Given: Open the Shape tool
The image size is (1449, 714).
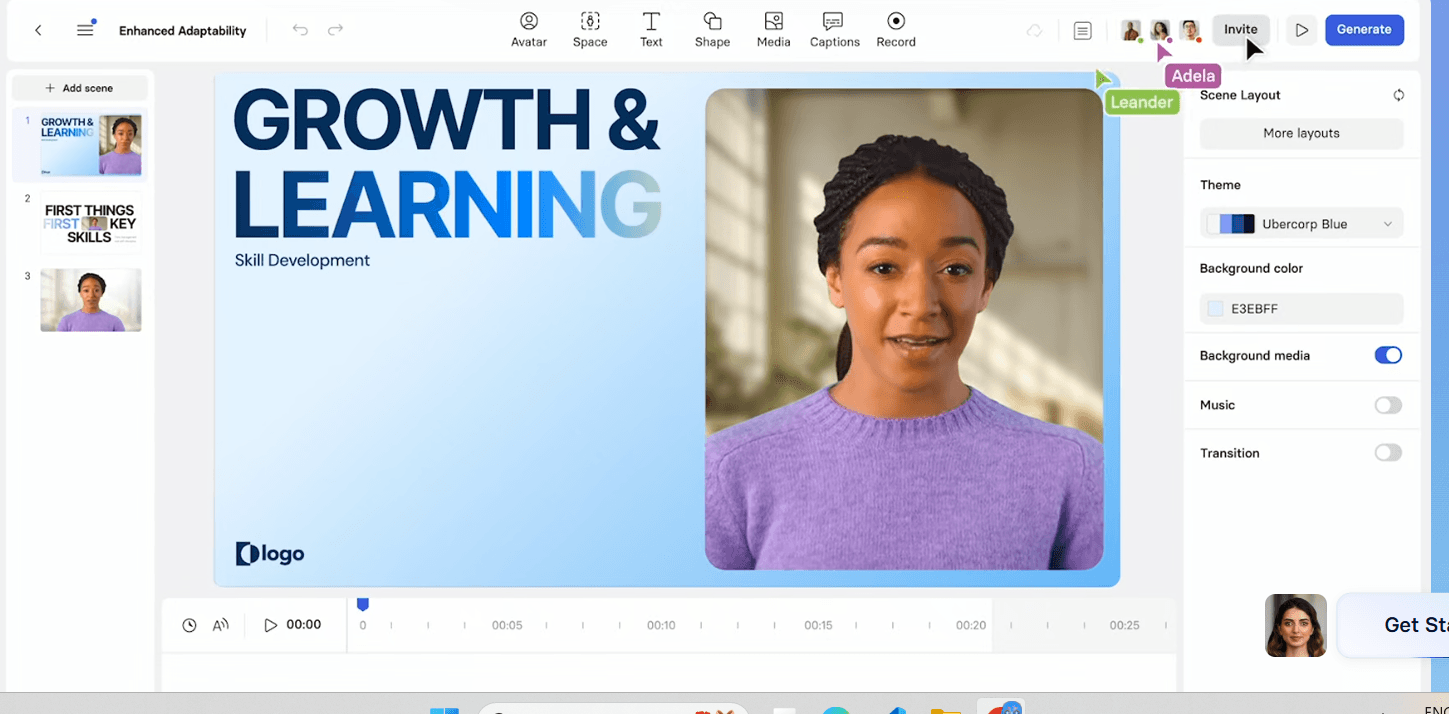Looking at the screenshot, I should point(712,30).
